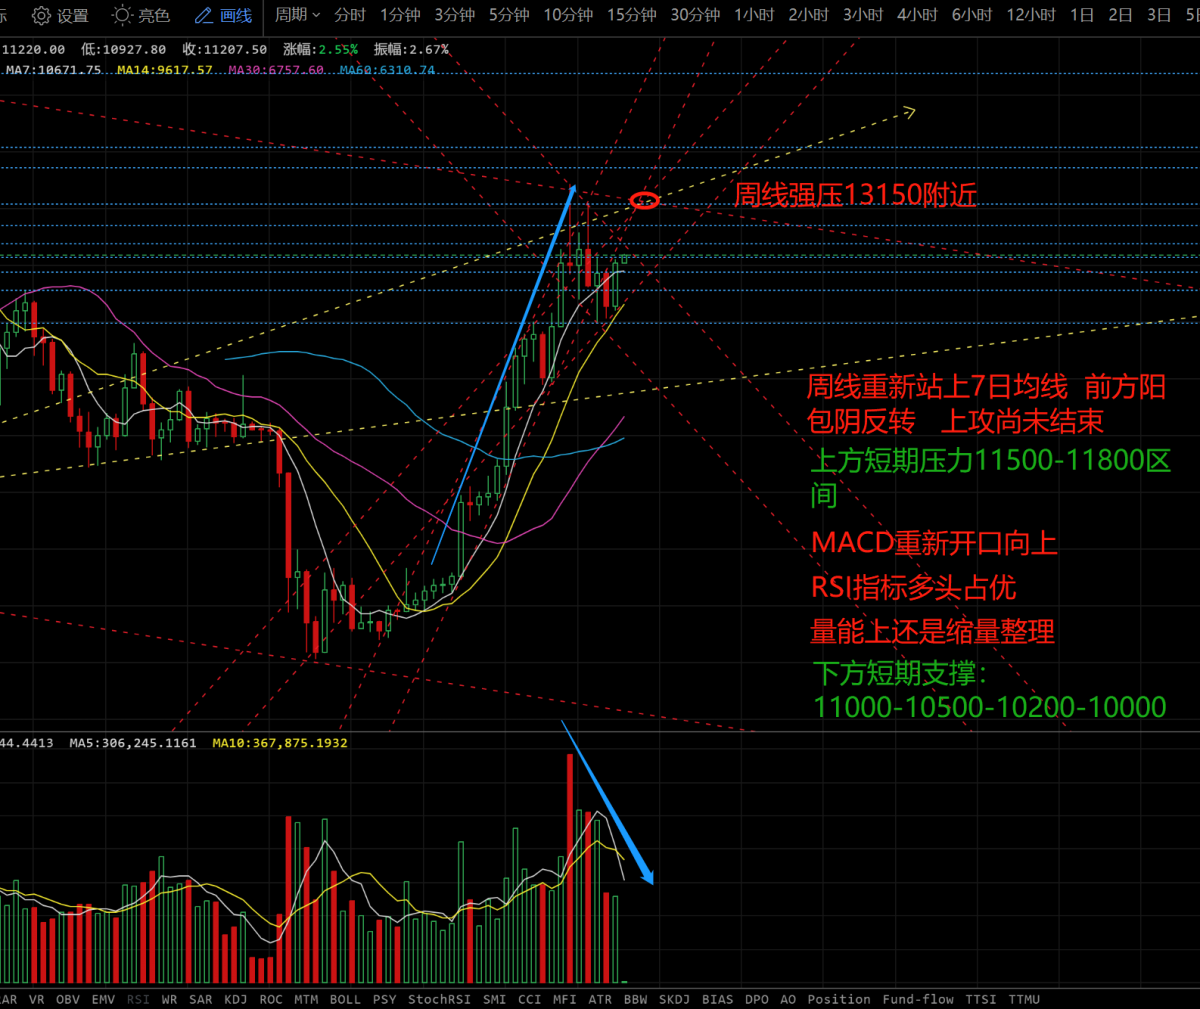Show the StochRSI indicator panel
The width and height of the screenshot is (1200, 1009).
[x=439, y=999]
